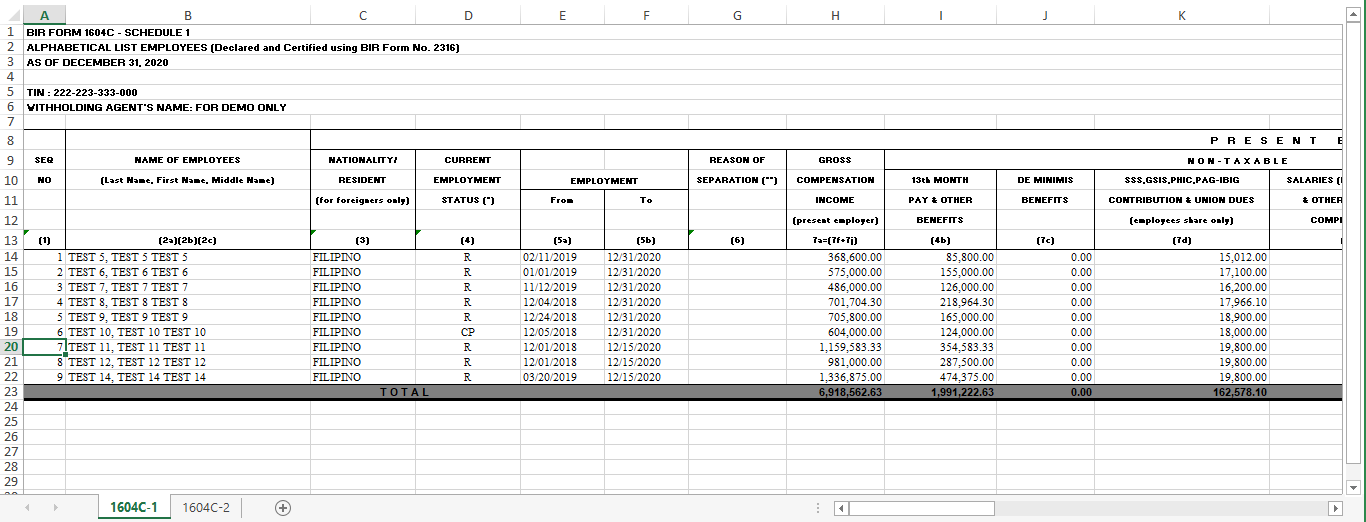This screenshot has height=522, width=1366.
Task: Select column B header
Action: (187, 15)
